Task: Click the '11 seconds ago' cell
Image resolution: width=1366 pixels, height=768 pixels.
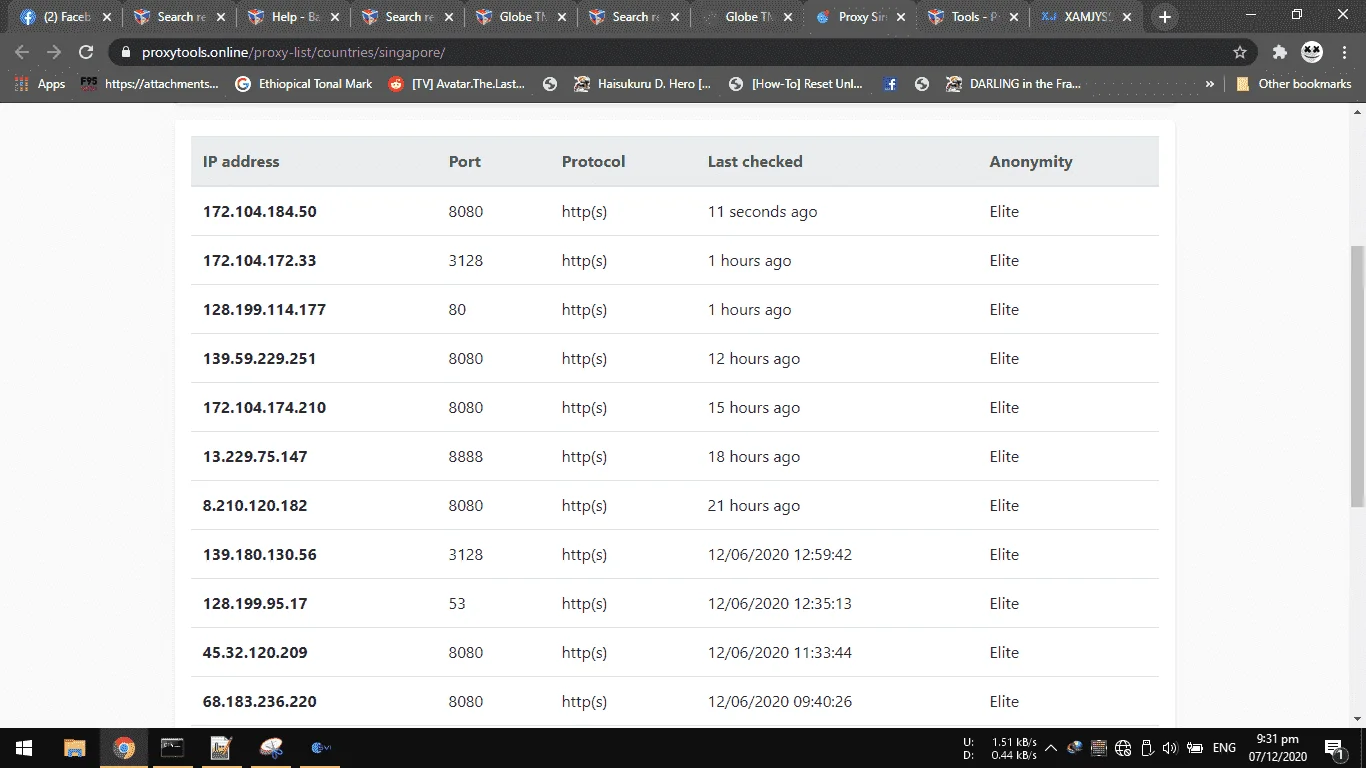Action: pos(763,211)
